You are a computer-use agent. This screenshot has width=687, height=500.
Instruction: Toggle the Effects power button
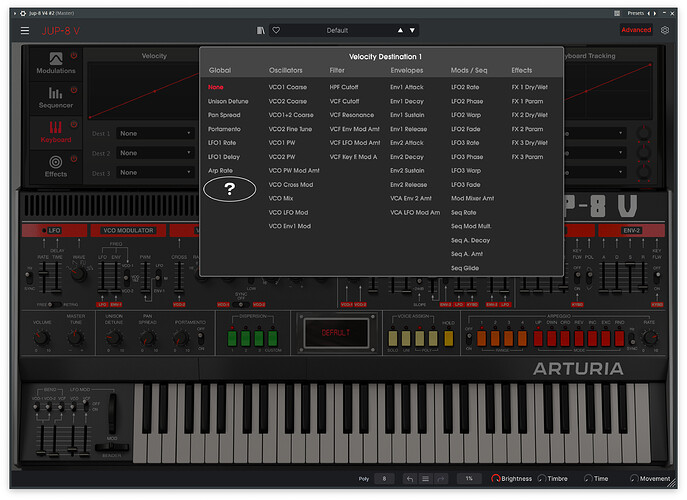pos(74,159)
